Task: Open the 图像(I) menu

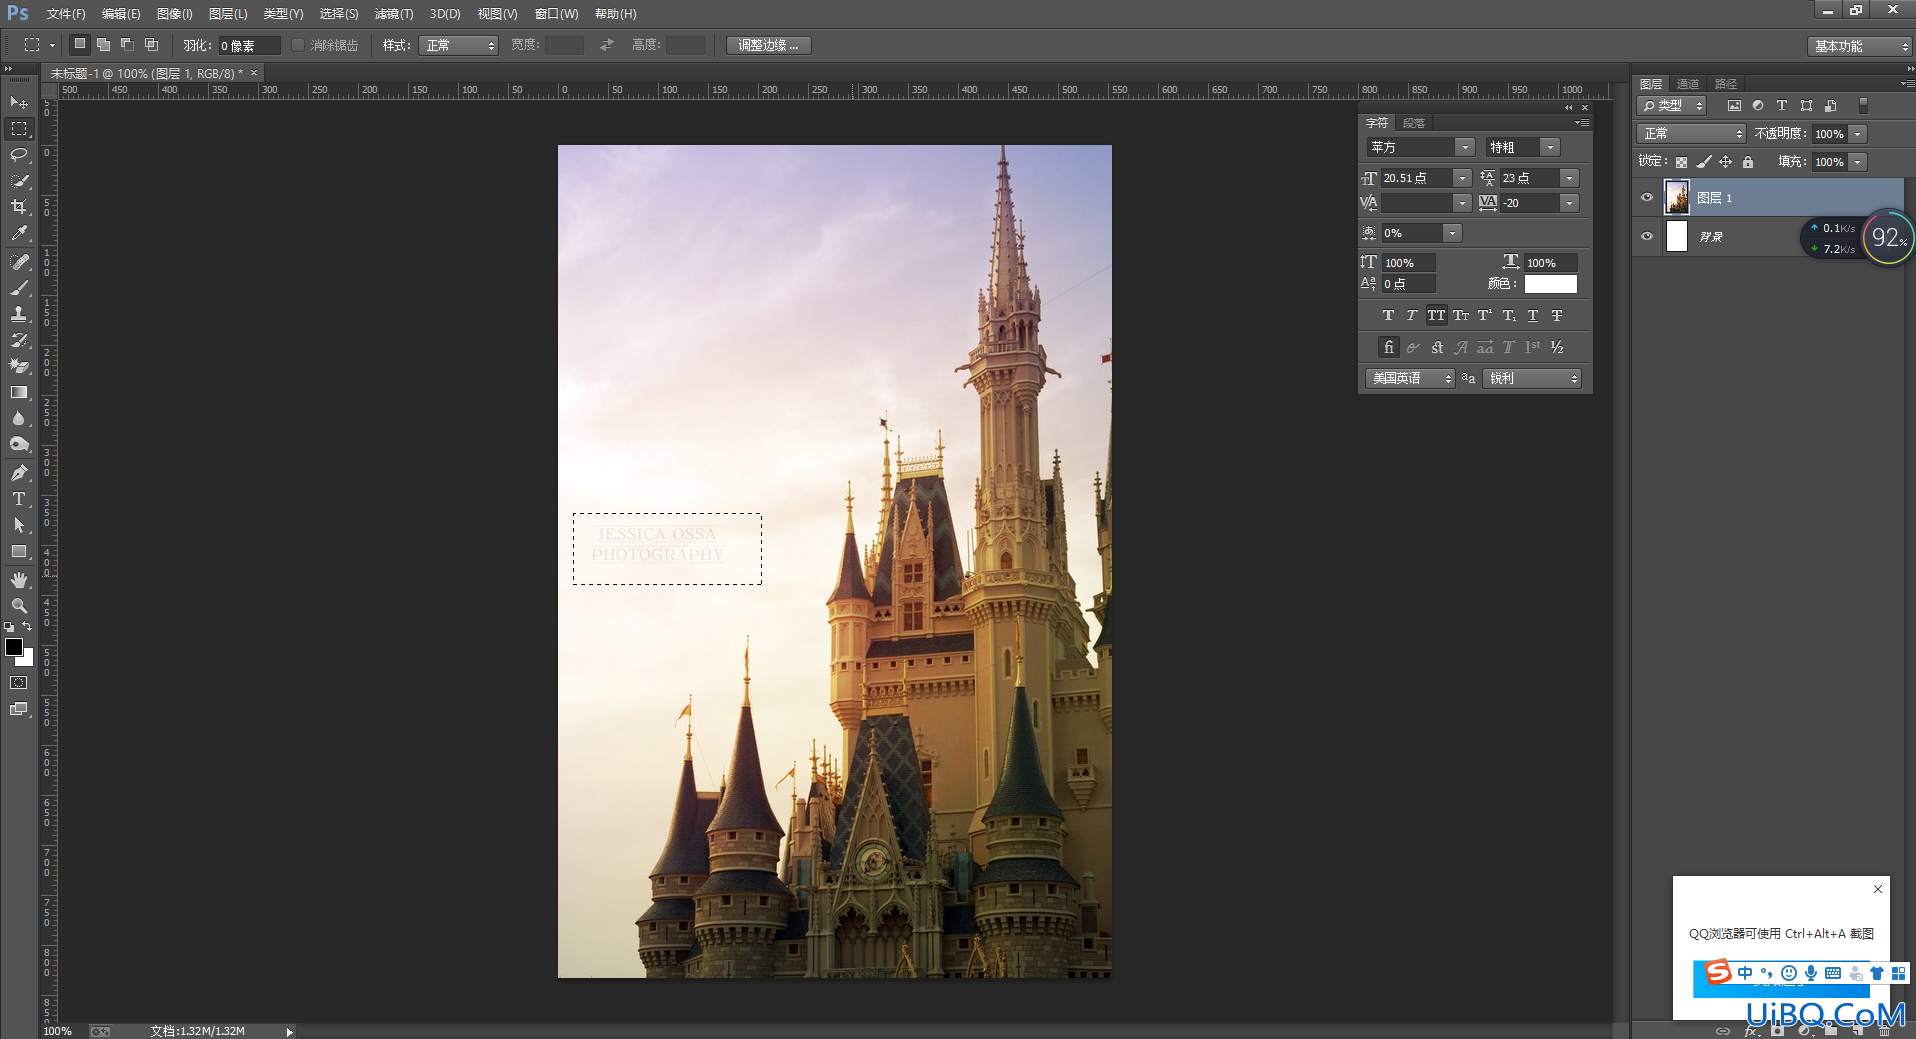Action: (174, 14)
